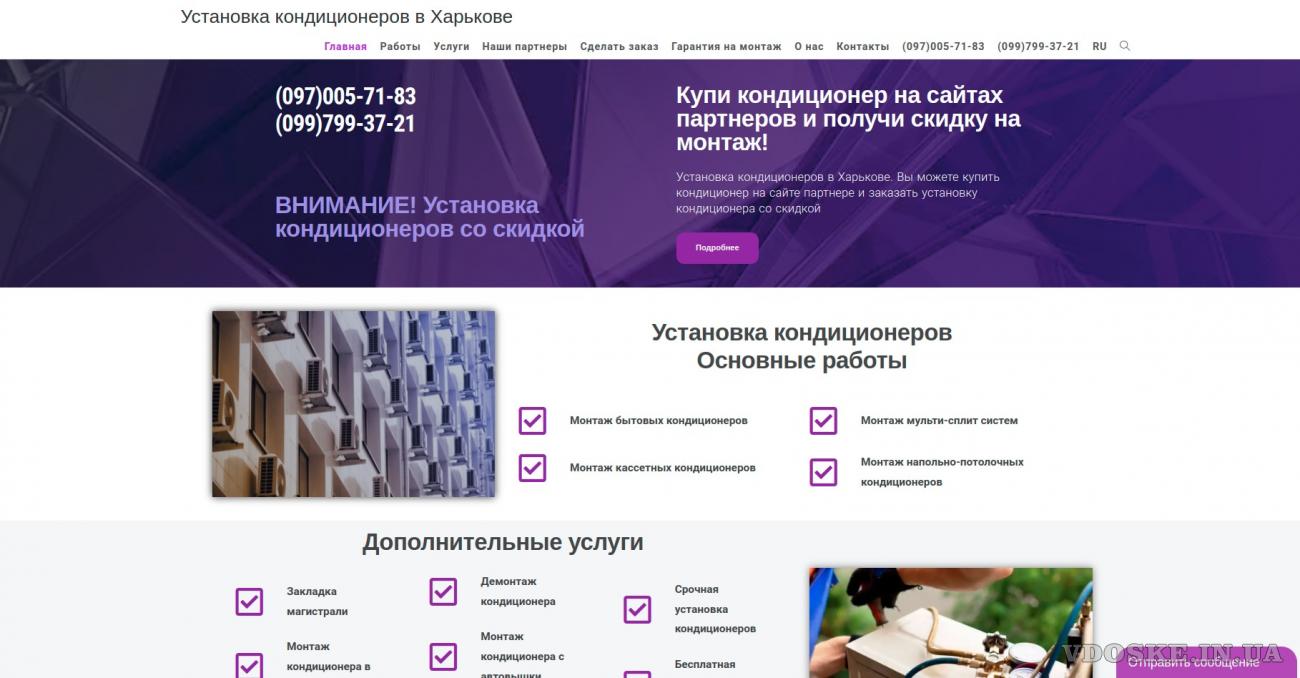Click the Сделать заказ link
The image size is (1300, 678).
tap(619, 46)
